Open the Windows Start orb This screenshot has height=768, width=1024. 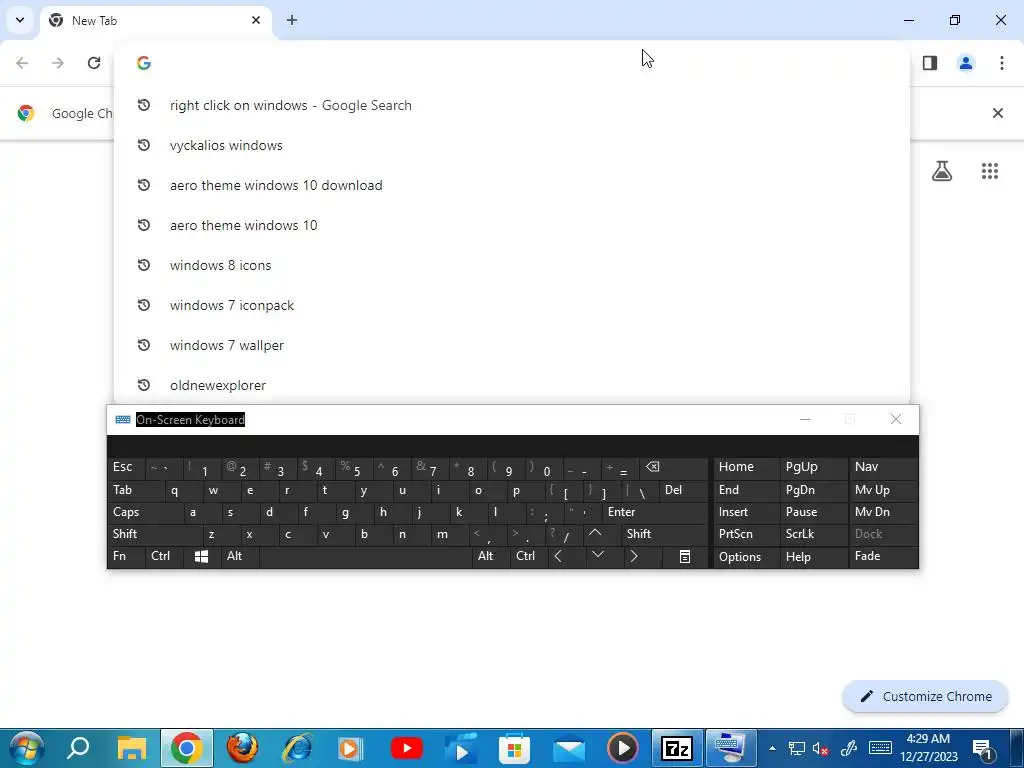[x=26, y=748]
